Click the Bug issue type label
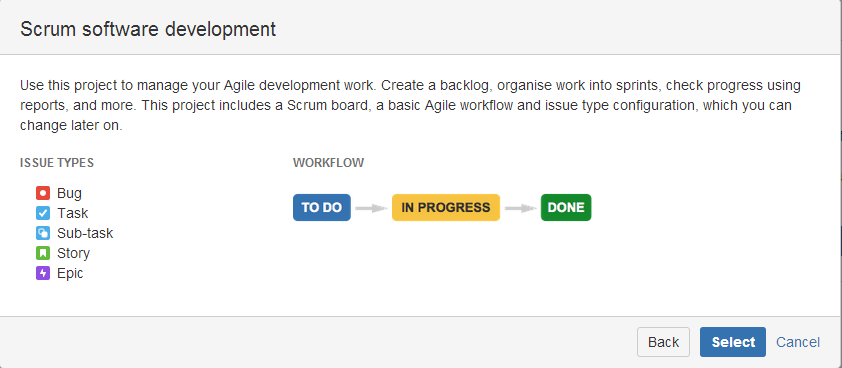Viewport: 842px width, 368px height. [x=69, y=193]
